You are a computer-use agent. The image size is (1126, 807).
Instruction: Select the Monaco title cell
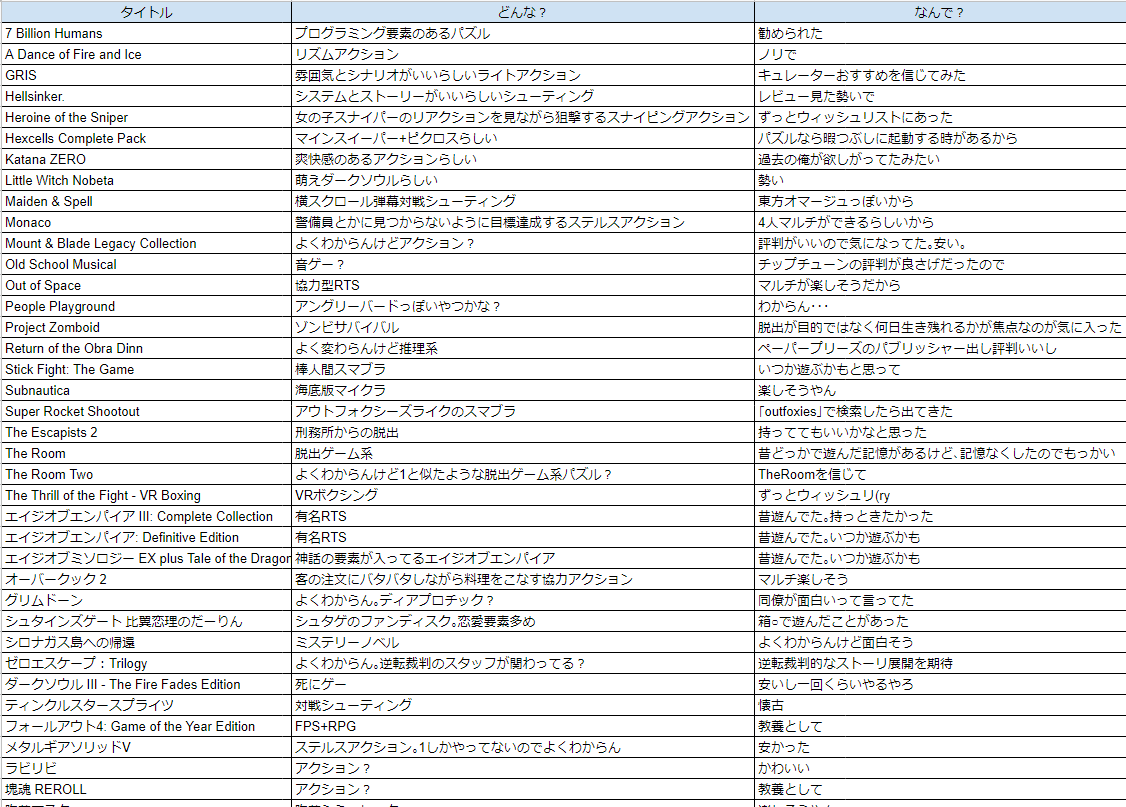pyautogui.click(x=146, y=222)
